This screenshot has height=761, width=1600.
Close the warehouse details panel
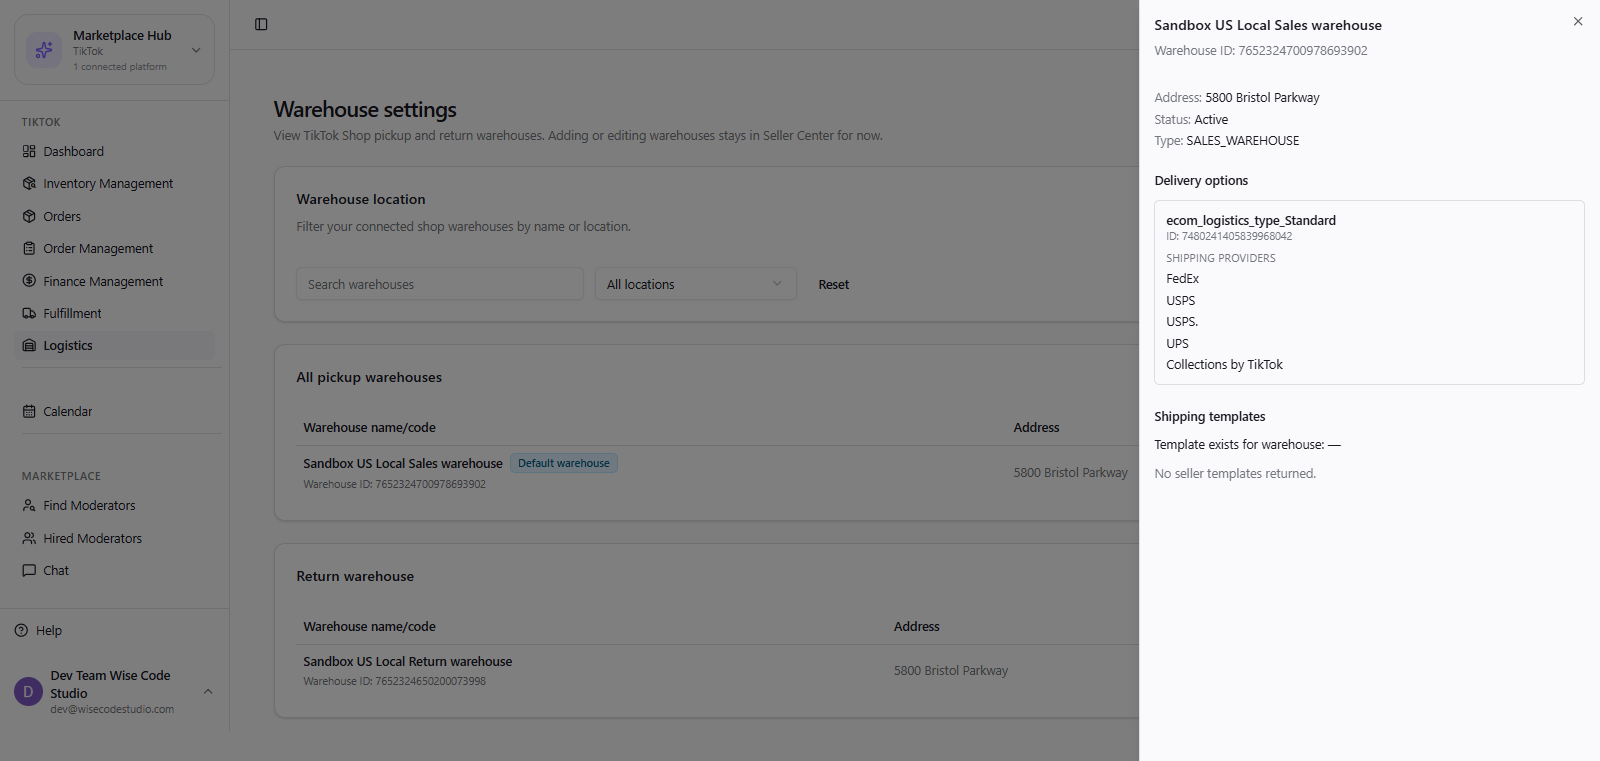point(1578,21)
